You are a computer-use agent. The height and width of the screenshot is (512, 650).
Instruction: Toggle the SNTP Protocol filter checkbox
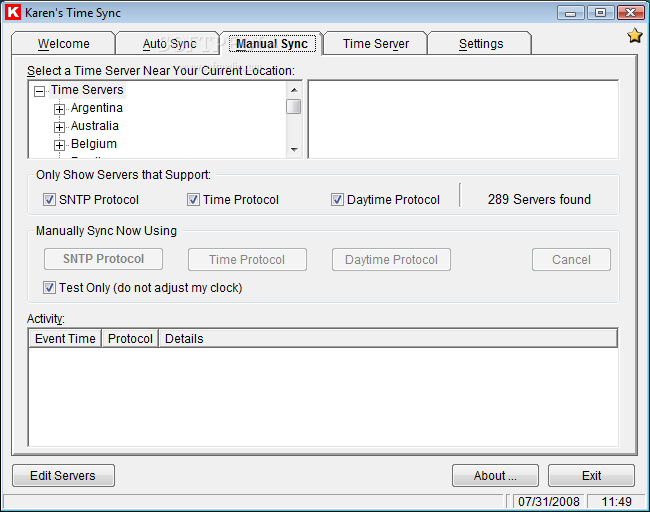(x=49, y=200)
